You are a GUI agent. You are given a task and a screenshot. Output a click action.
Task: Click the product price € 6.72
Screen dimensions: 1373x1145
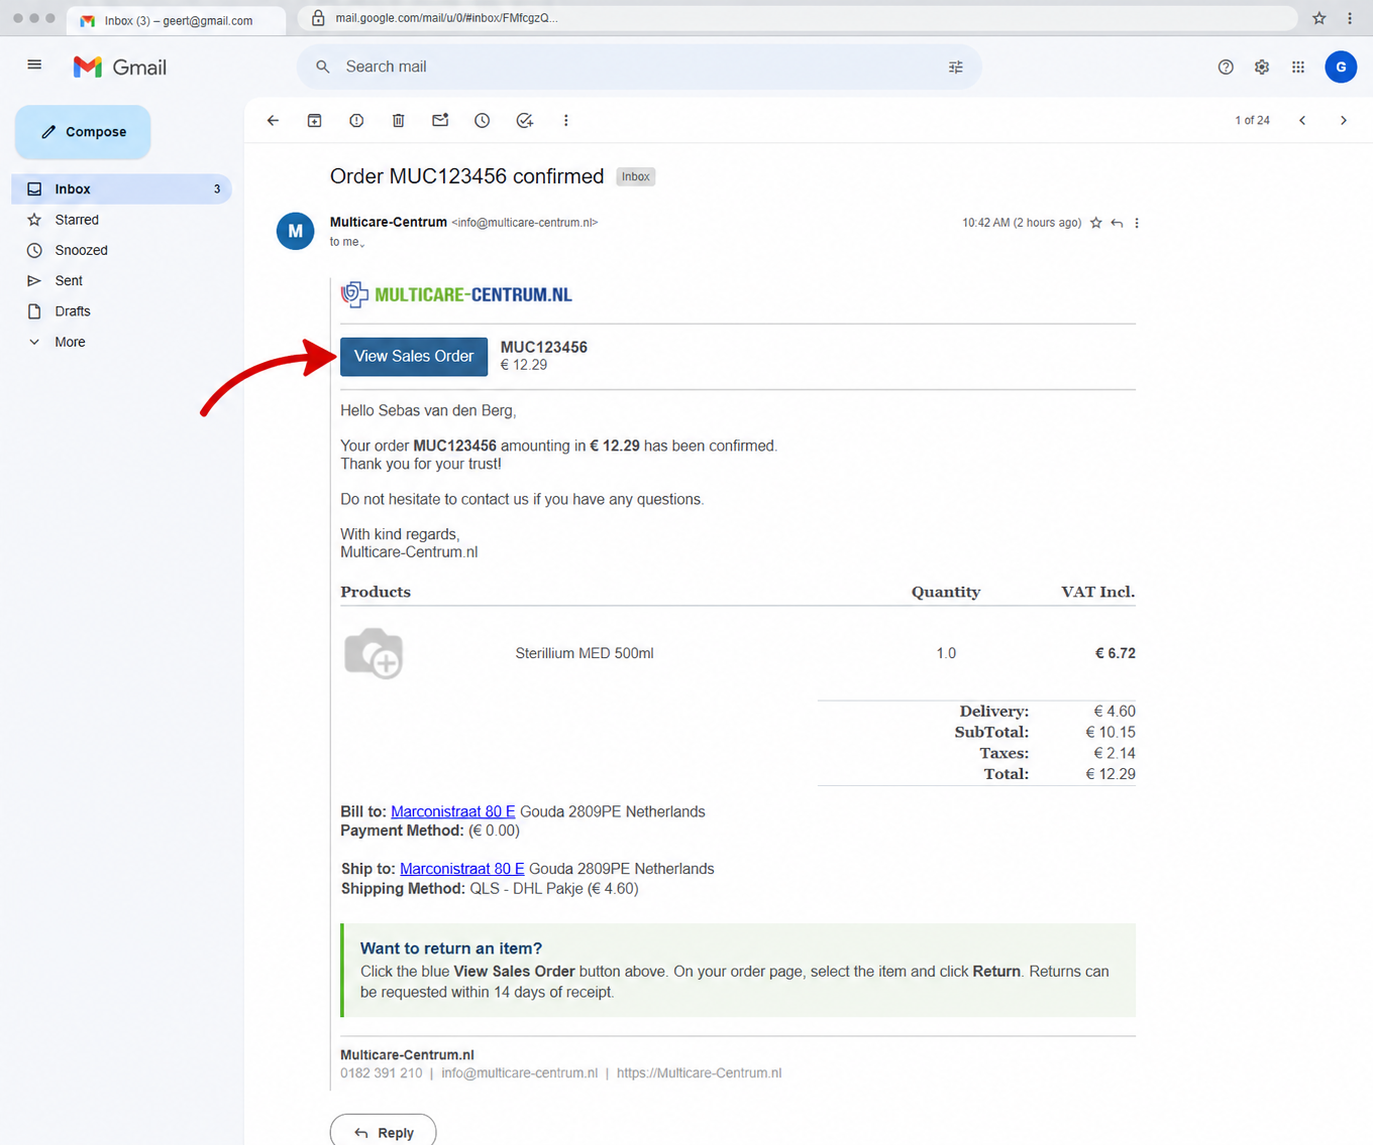(x=1115, y=653)
